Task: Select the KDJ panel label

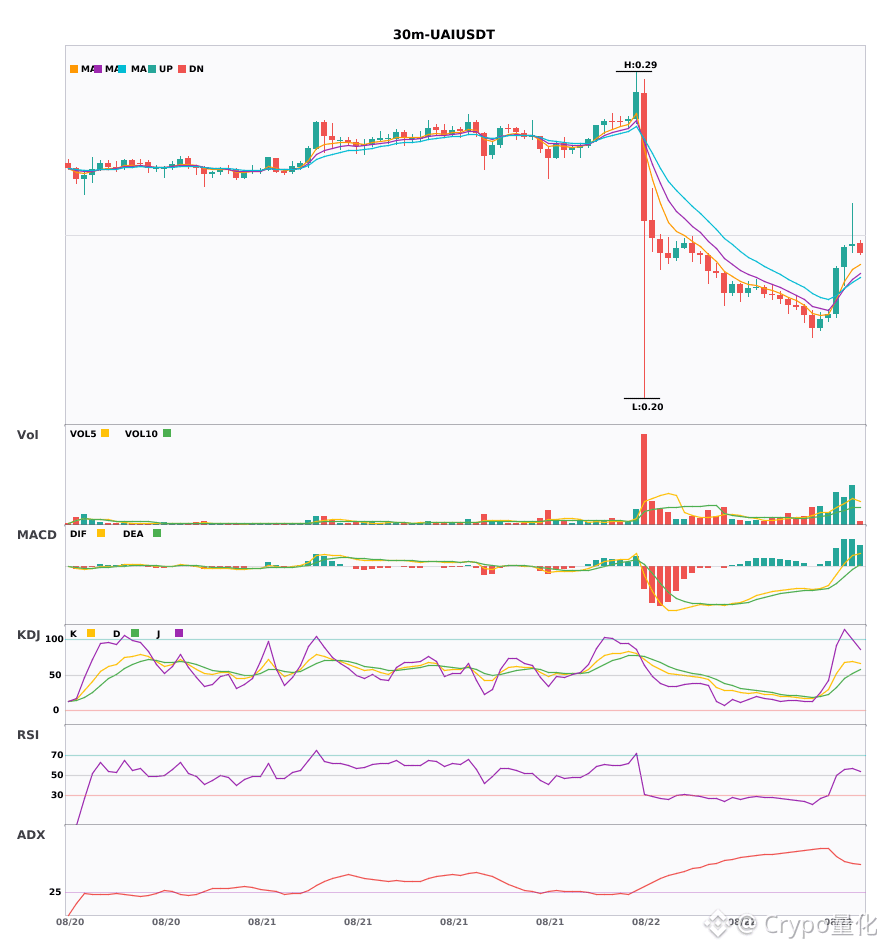Action: point(28,634)
